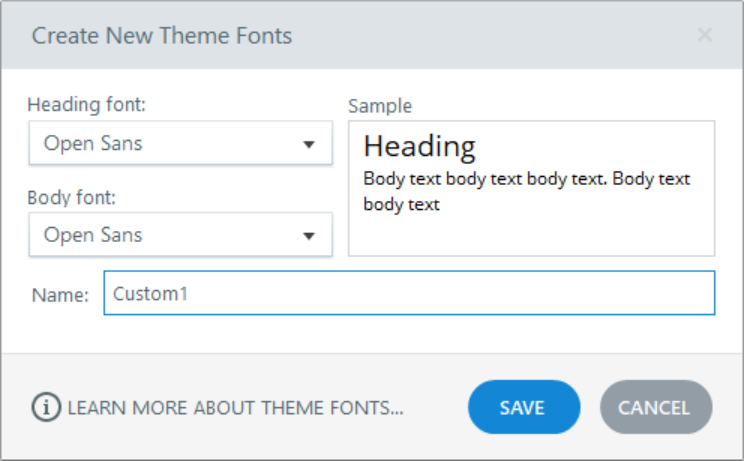Close the Create New Theme Fonts dialog
The image size is (744, 461).
click(x=704, y=36)
